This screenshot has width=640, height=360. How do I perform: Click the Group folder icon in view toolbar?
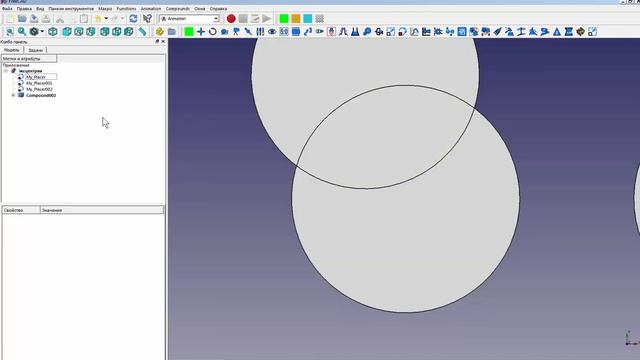171,31
